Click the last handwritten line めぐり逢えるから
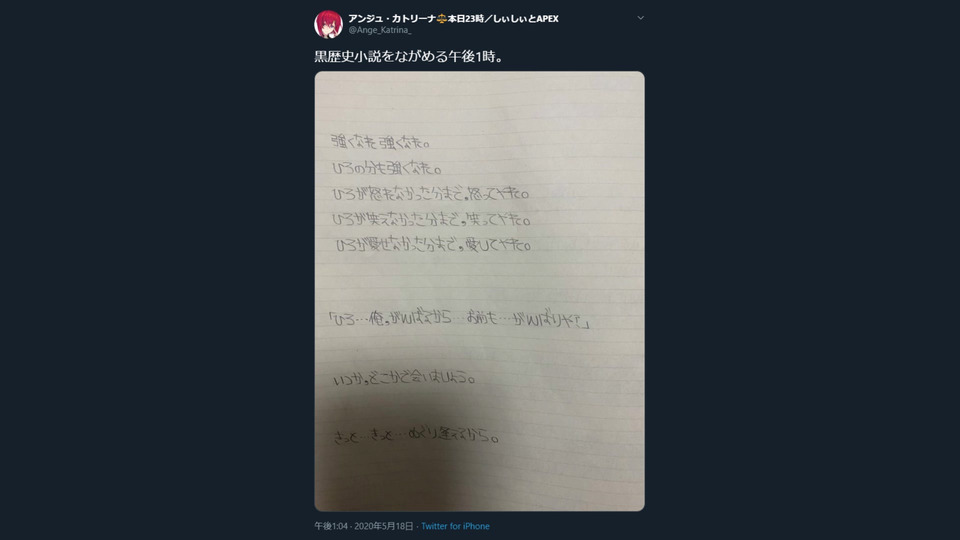Image resolution: width=960 pixels, height=540 pixels. coord(416,436)
